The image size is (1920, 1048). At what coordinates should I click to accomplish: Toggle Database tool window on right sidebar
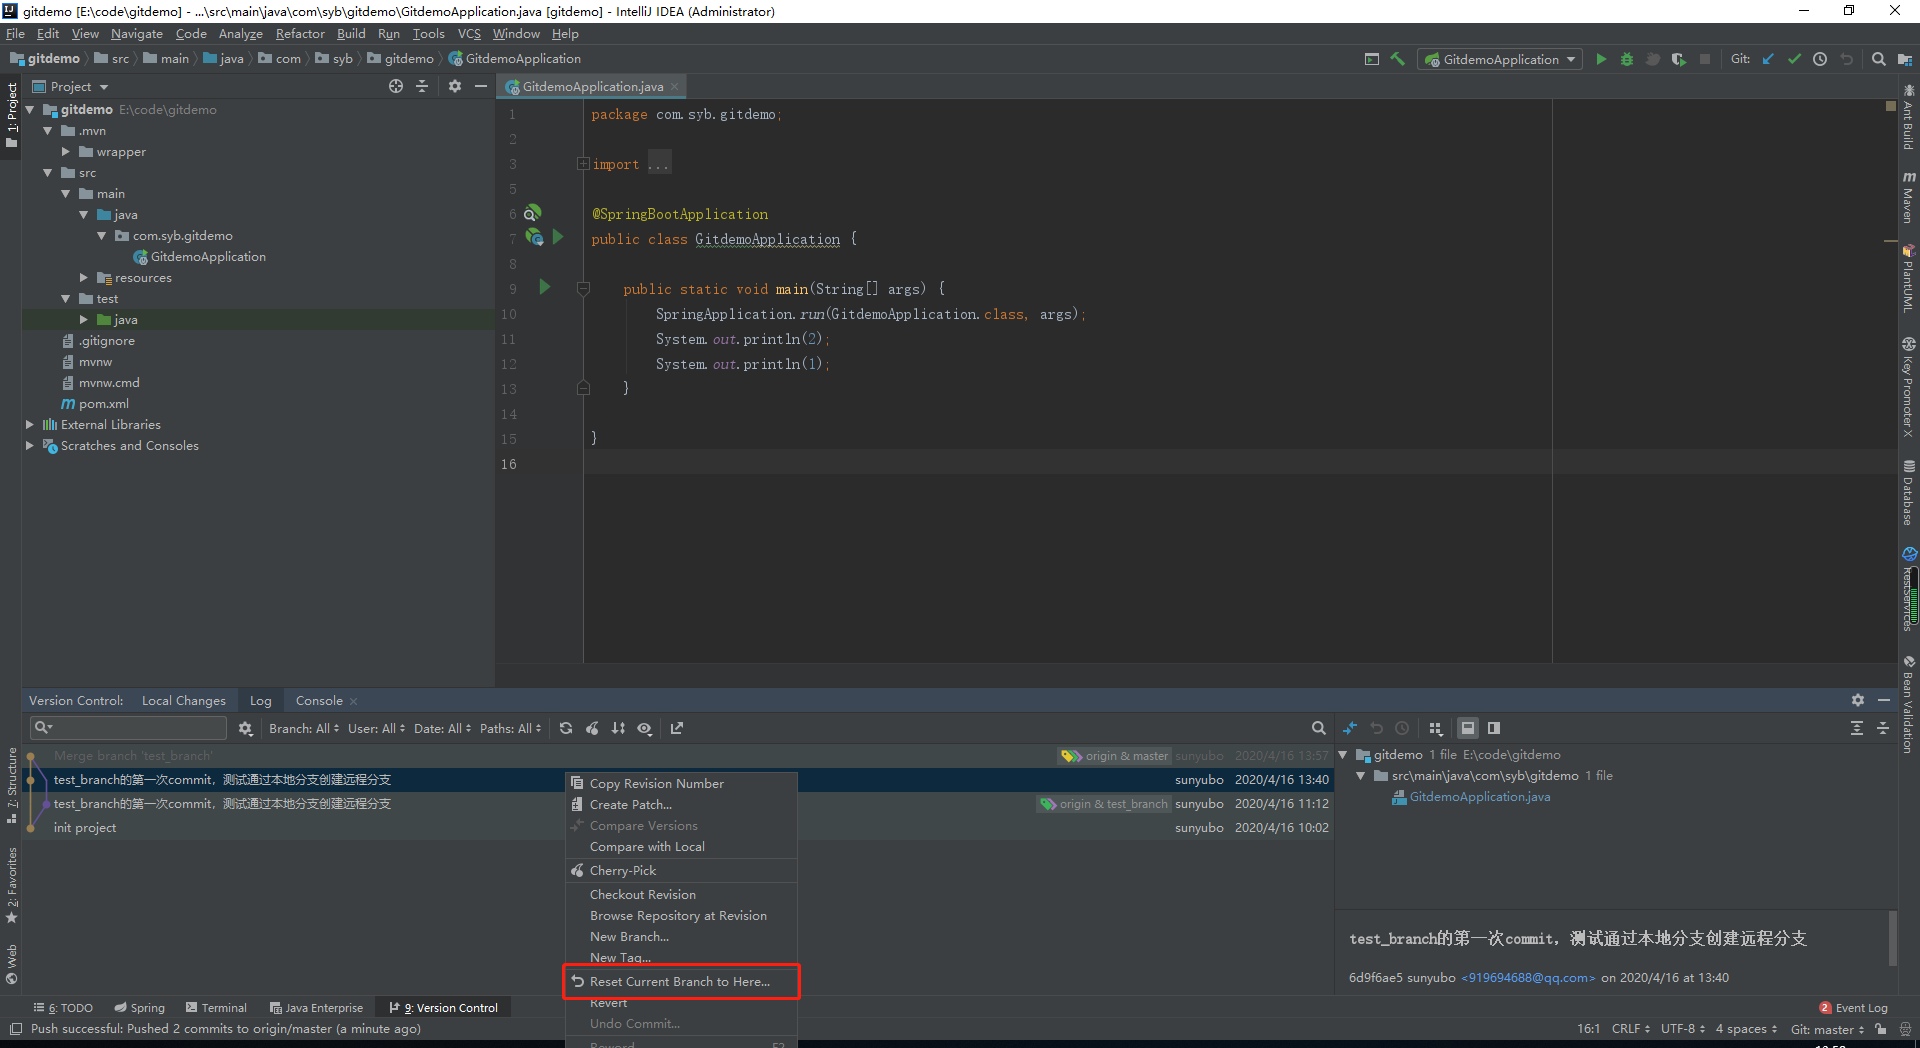coord(1909,492)
